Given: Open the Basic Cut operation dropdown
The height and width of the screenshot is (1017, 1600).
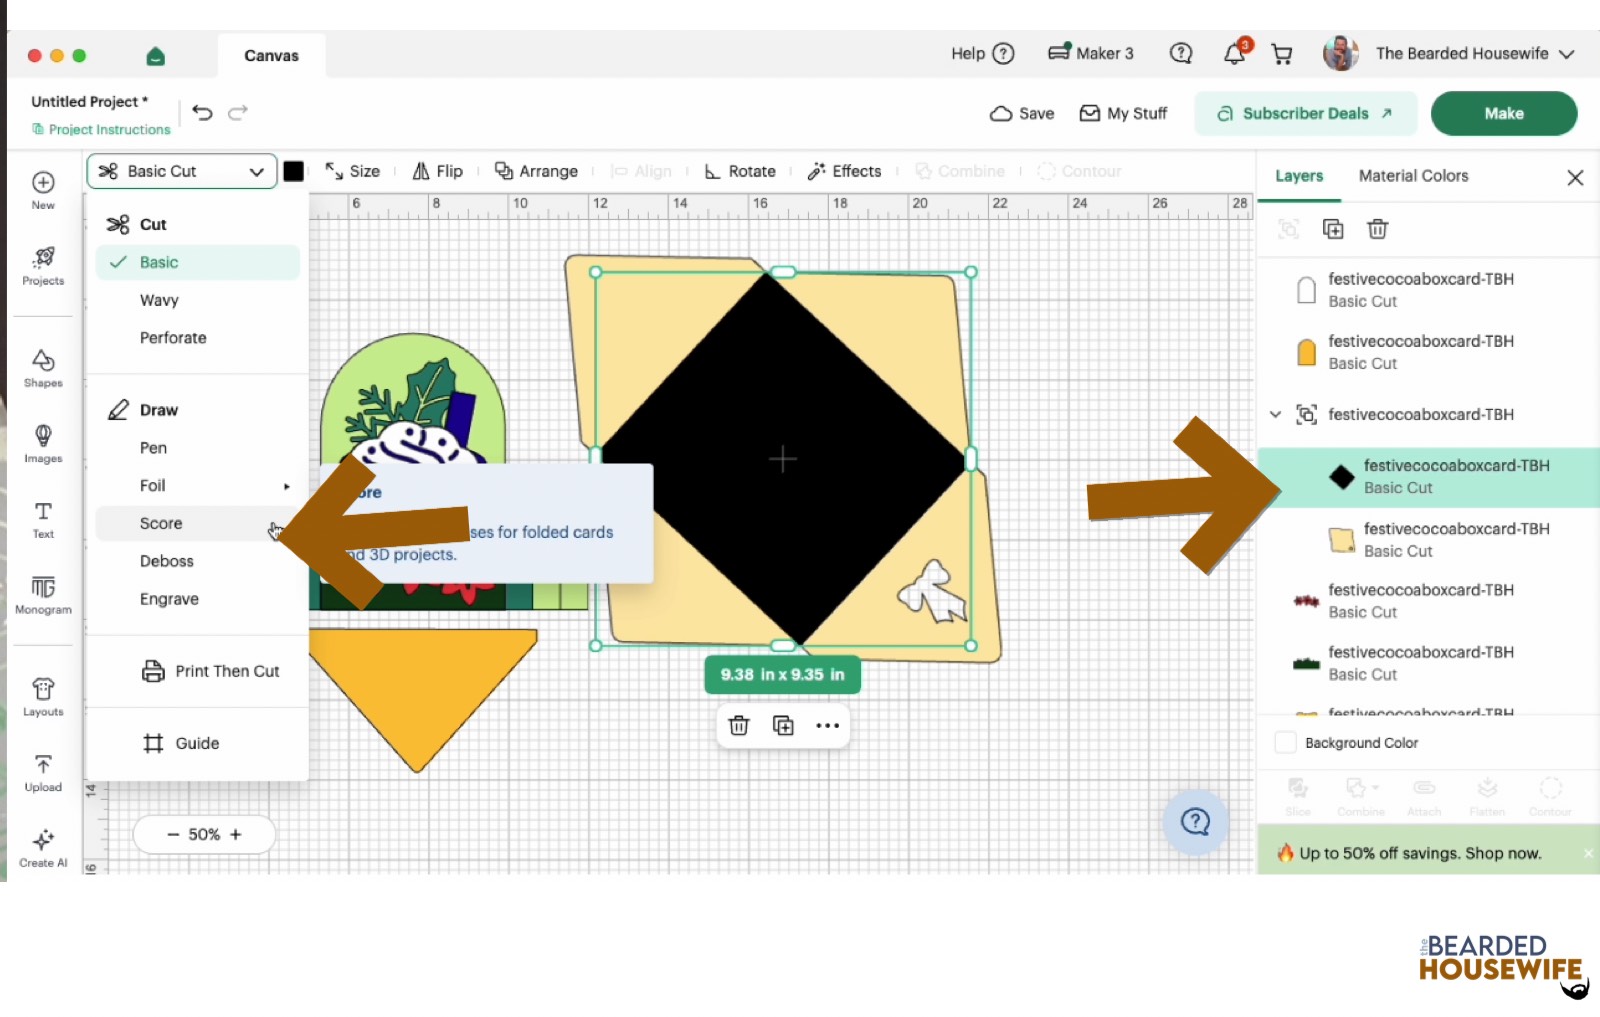Looking at the screenshot, I should tap(182, 171).
